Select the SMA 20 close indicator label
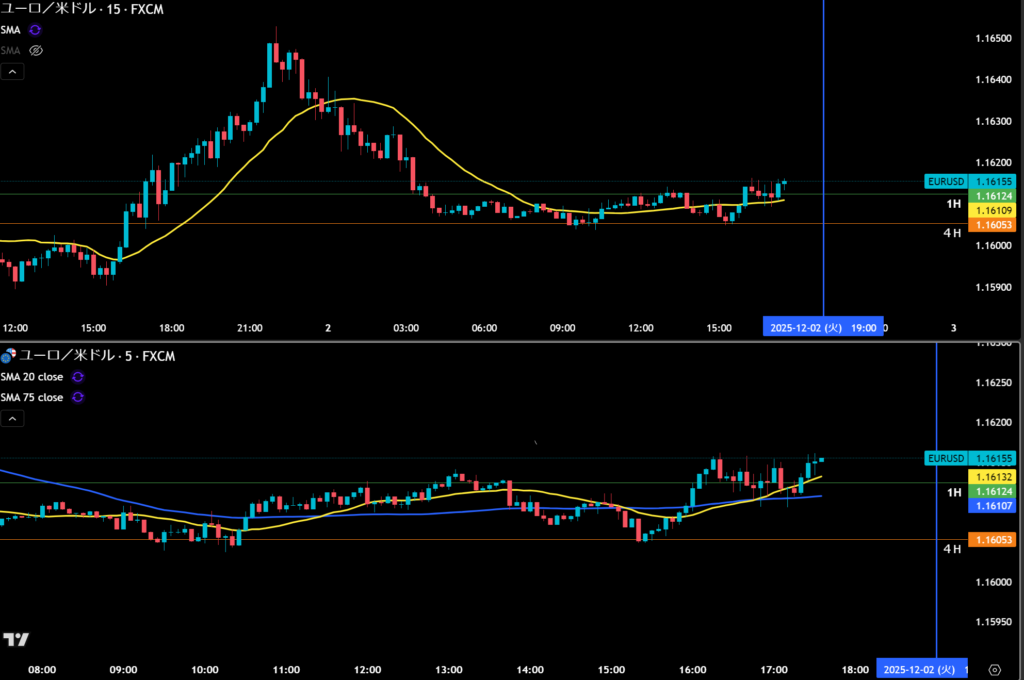 31,377
